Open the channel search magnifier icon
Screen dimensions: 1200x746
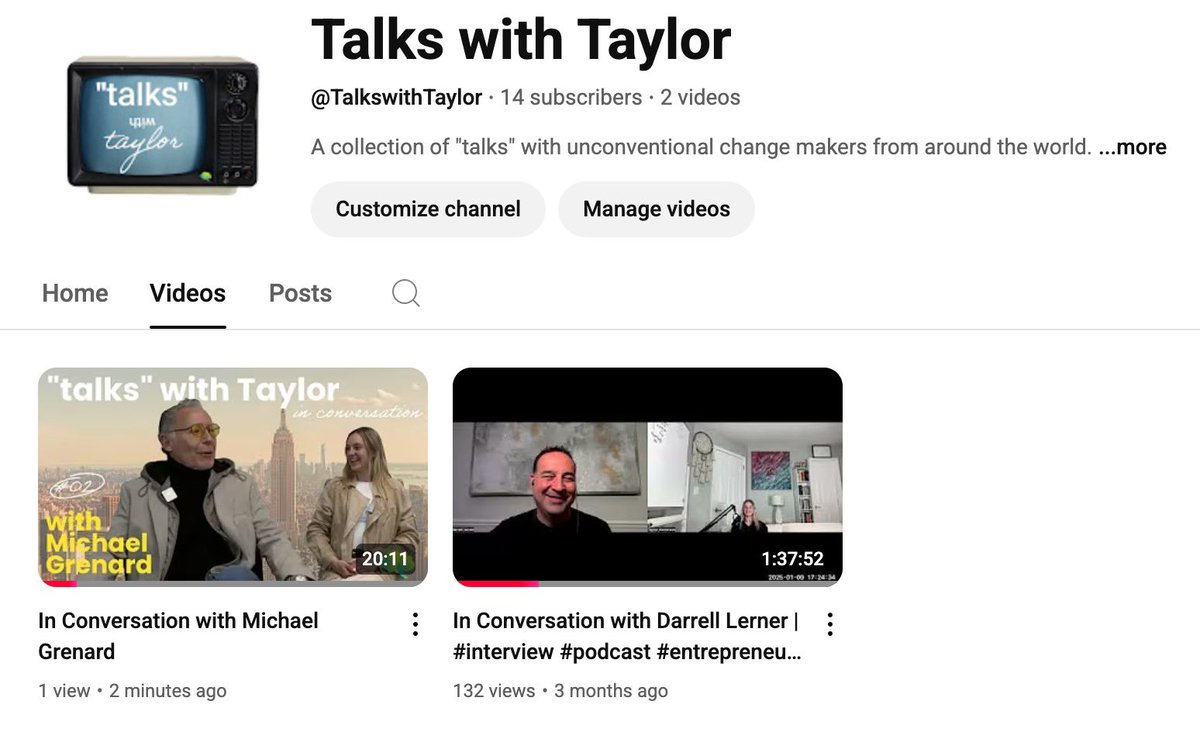click(406, 293)
